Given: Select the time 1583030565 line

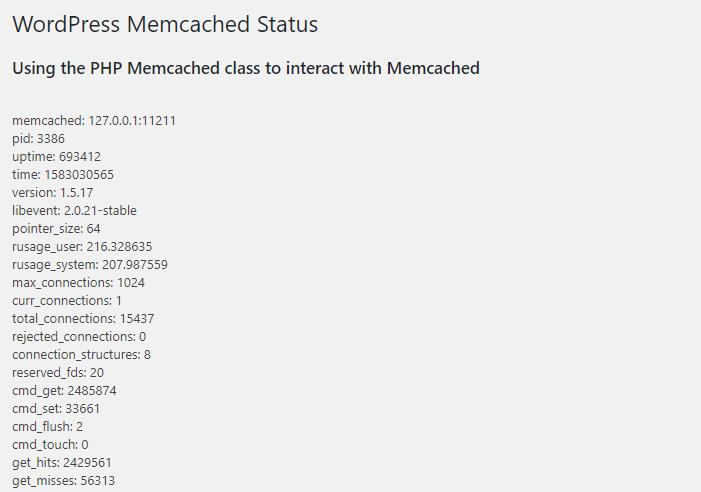Looking at the screenshot, I should (63, 175).
